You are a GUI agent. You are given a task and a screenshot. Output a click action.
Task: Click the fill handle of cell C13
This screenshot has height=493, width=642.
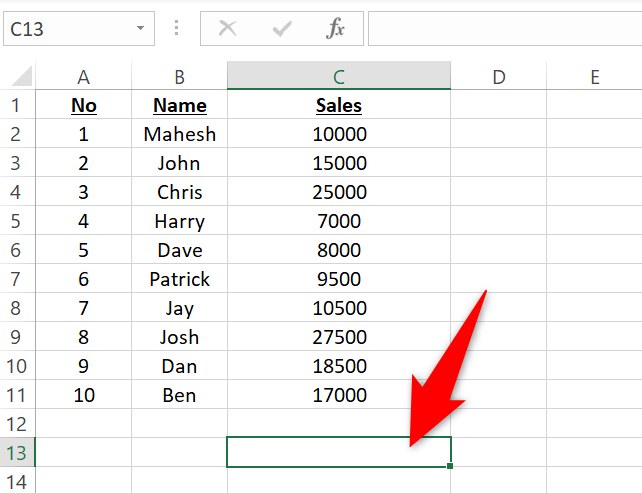[x=450, y=466]
